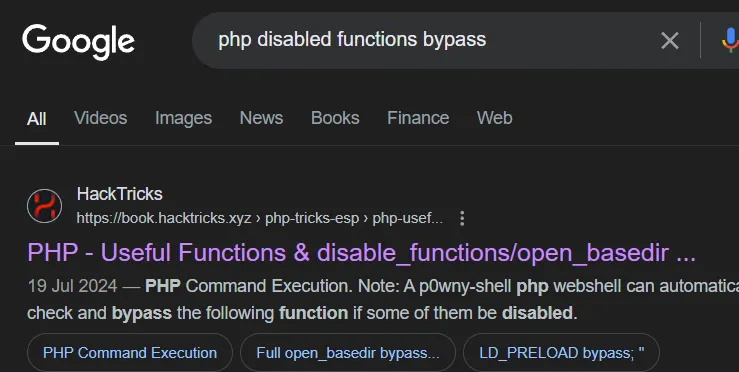
Task: Open the LD_PRELOAD bypass chip
Action: point(561,353)
